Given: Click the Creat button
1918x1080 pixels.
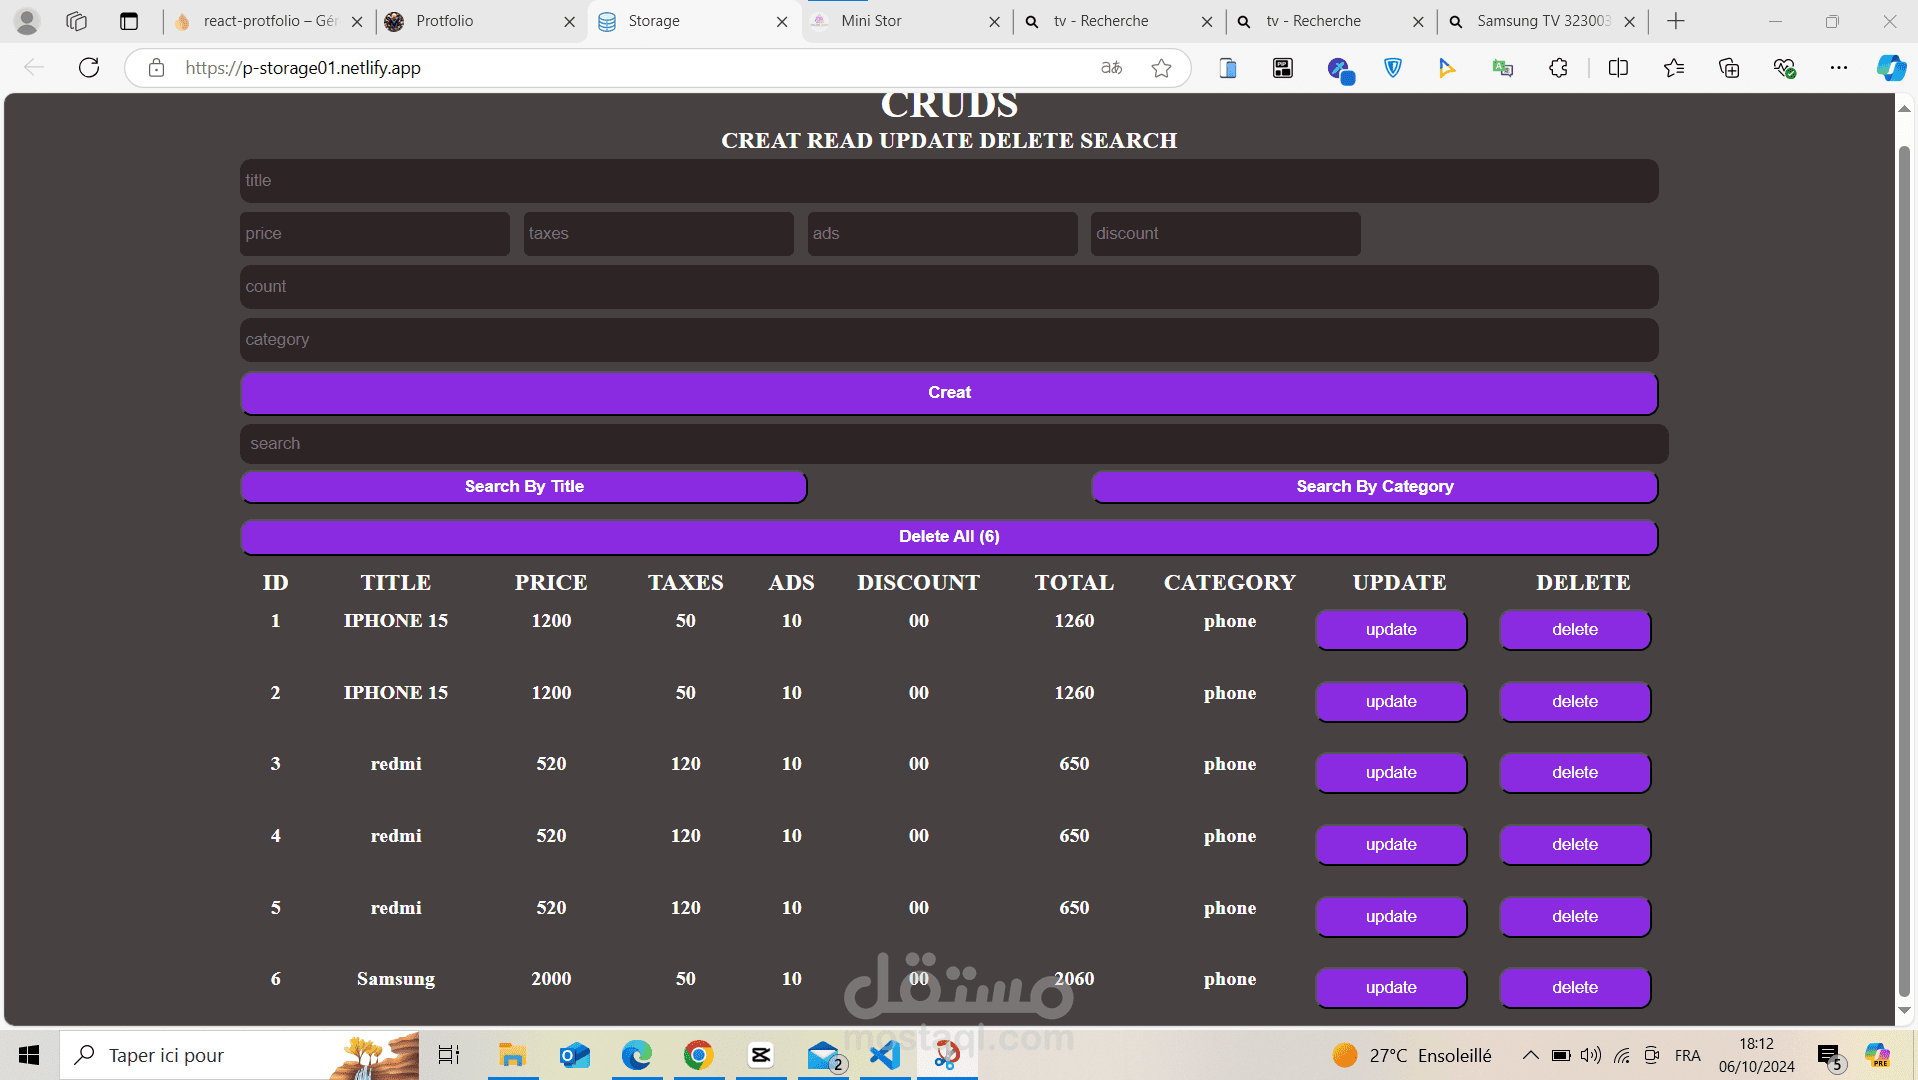Looking at the screenshot, I should click(x=949, y=393).
